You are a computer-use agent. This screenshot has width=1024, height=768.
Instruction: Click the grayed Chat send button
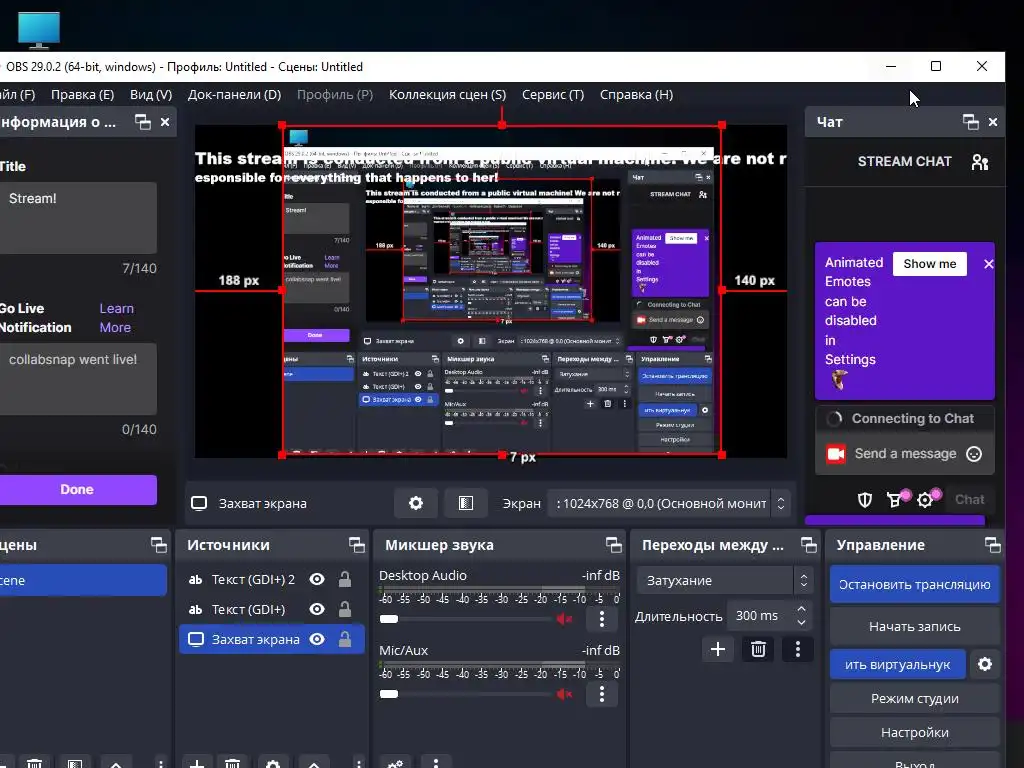point(969,500)
